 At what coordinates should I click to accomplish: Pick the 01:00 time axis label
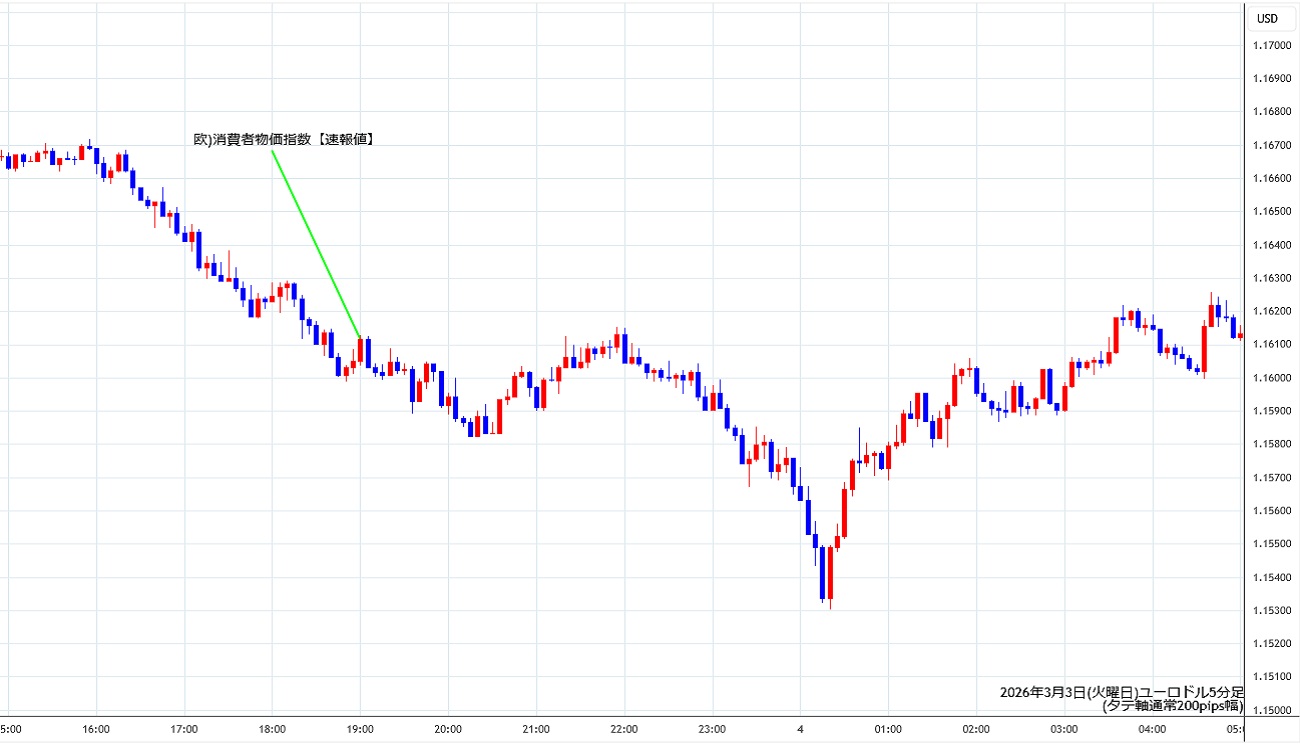[888, 729]
